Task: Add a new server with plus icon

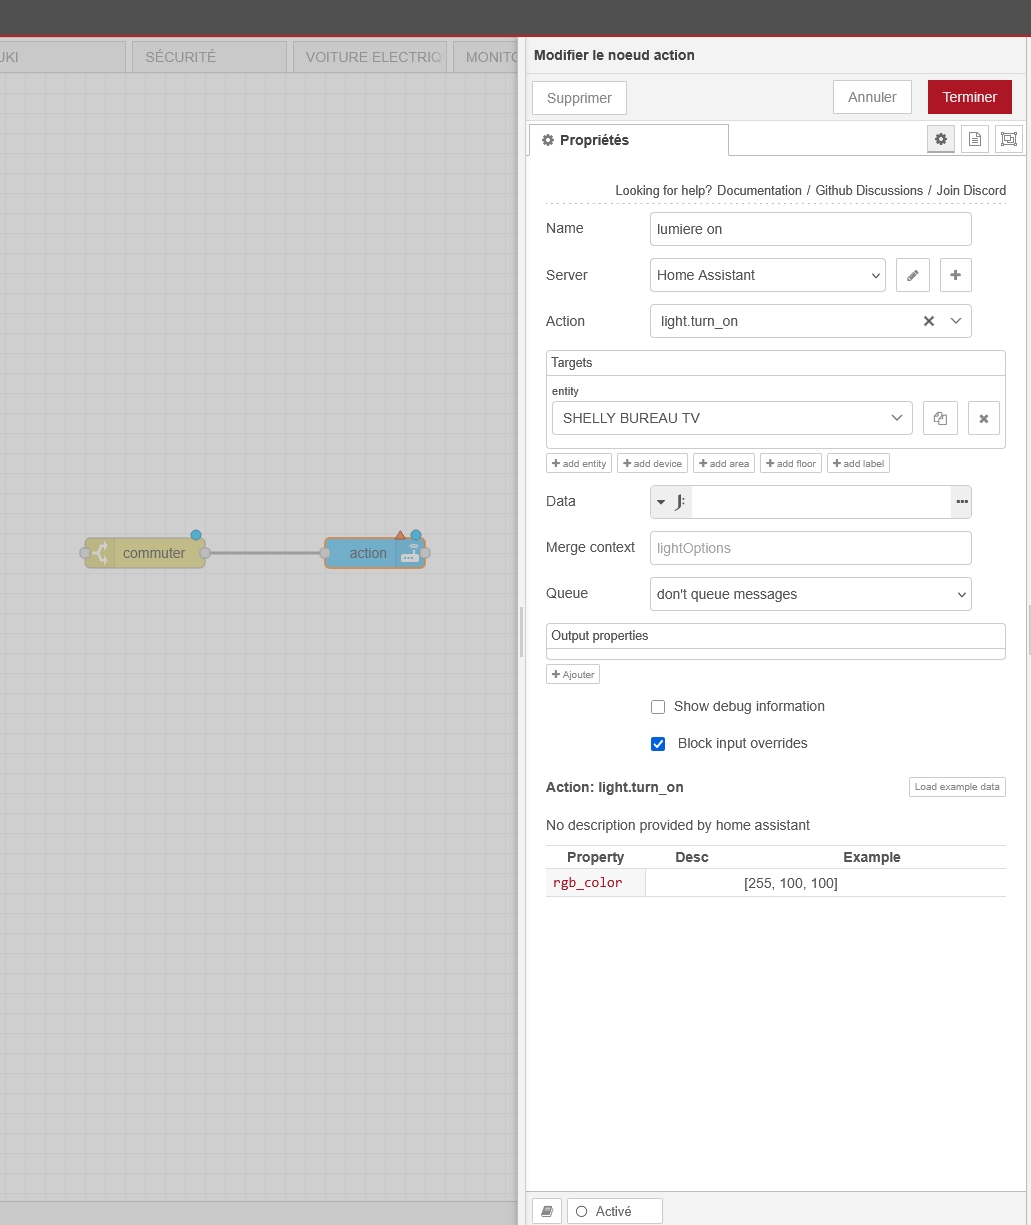Action: pos(956,275)
